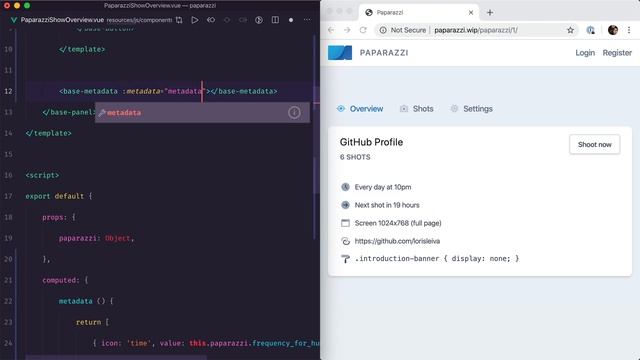
Task: Choose the metadata autocomplete suggestion
Action: pyautogui.click(x=202, y=112)
